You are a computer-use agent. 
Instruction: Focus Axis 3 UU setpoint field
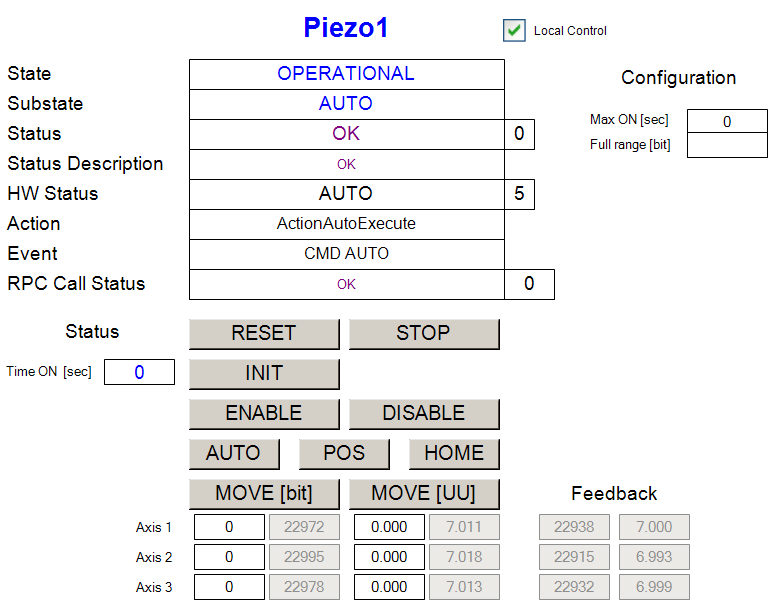(x=389, y=587)
